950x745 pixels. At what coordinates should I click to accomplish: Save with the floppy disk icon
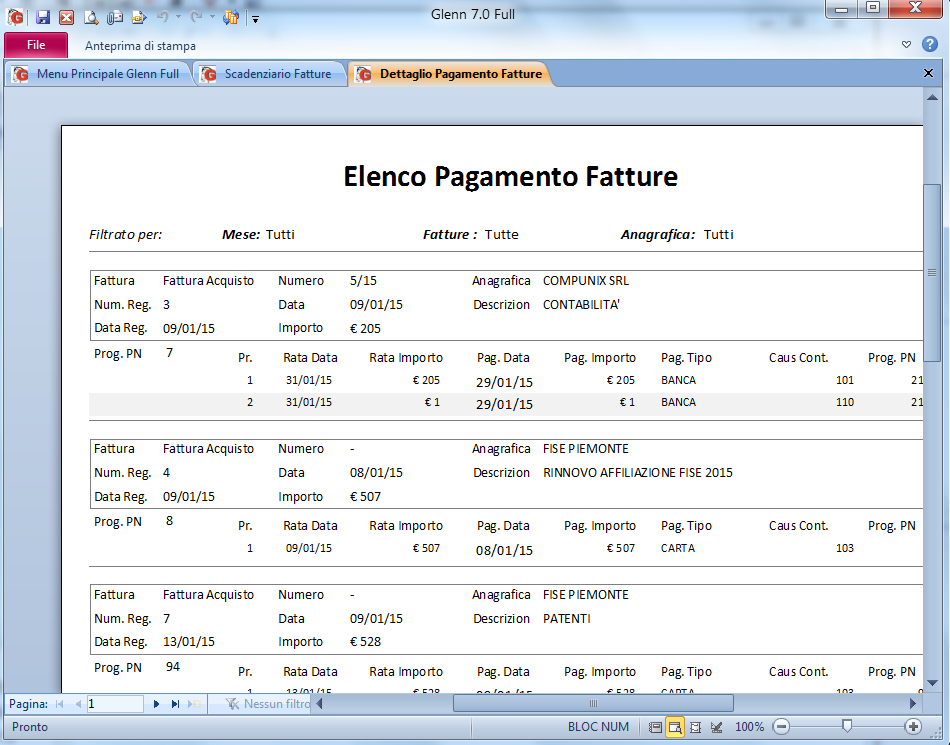pos(42,17)
